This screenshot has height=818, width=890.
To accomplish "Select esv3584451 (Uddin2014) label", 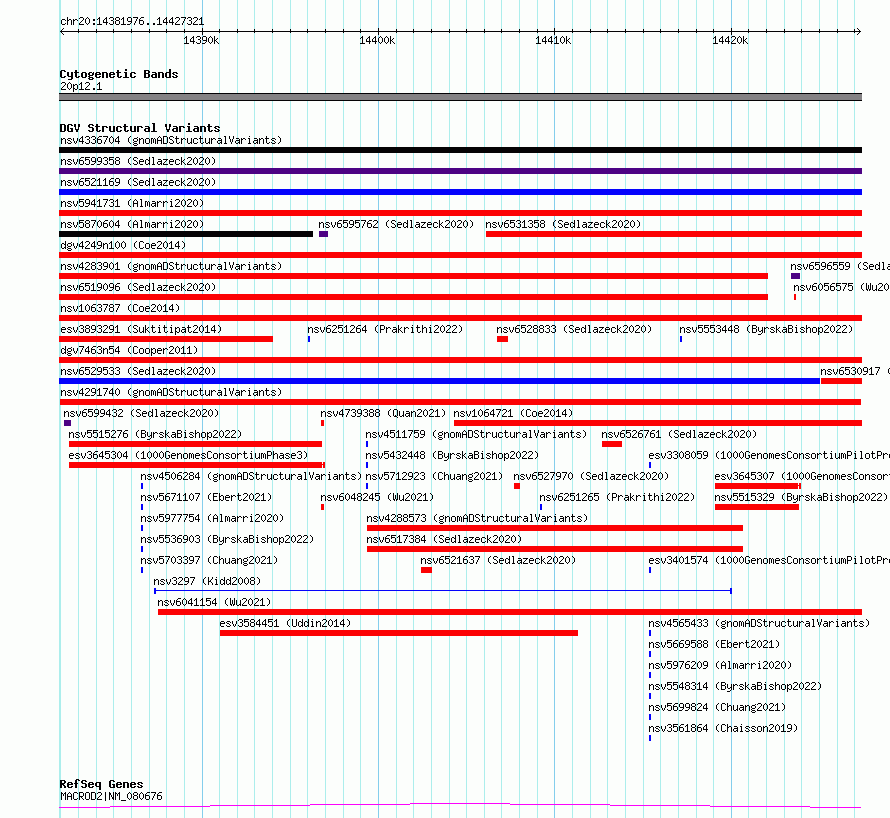I will [285, 623].
